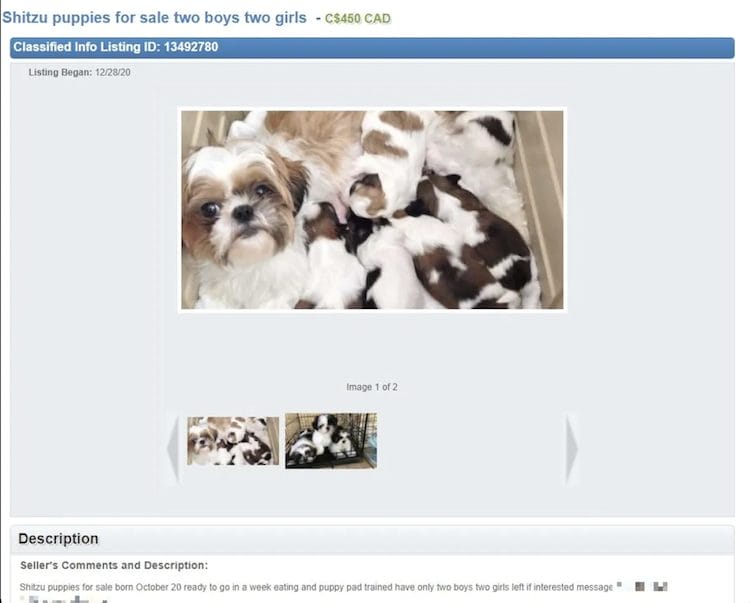Select the puppies in crate thumbnail

tap(331, 440)
